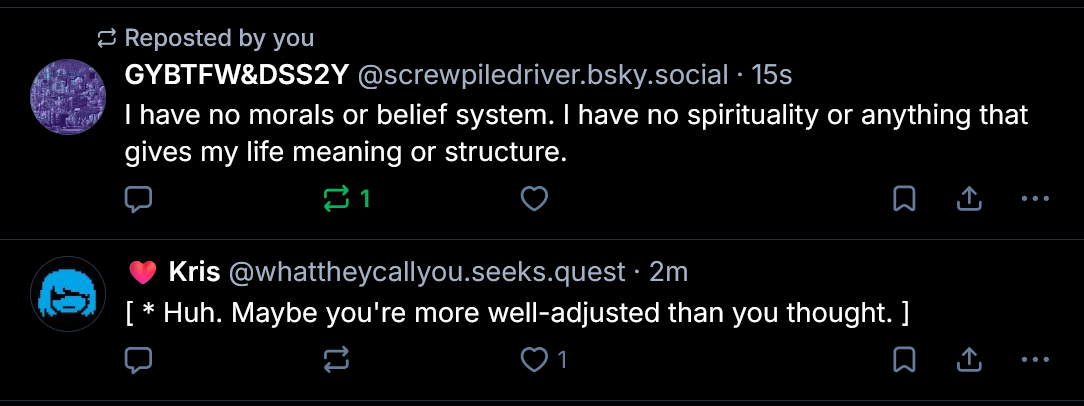The width and height of the screenshot is (1084, 406).
Task: Open Kris's post via the 2m timestamp
Action: [x=669, y=271]
